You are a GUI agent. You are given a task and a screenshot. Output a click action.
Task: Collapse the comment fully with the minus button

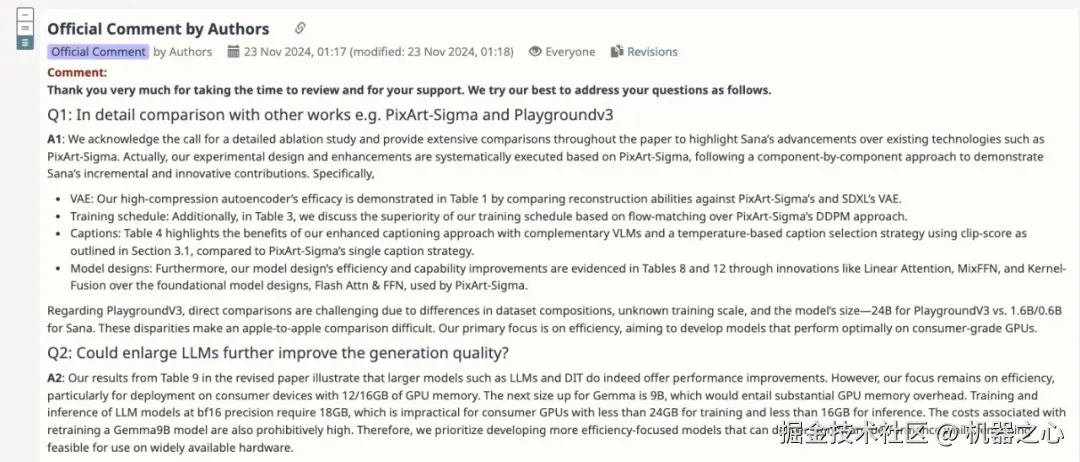coord(25,14)
